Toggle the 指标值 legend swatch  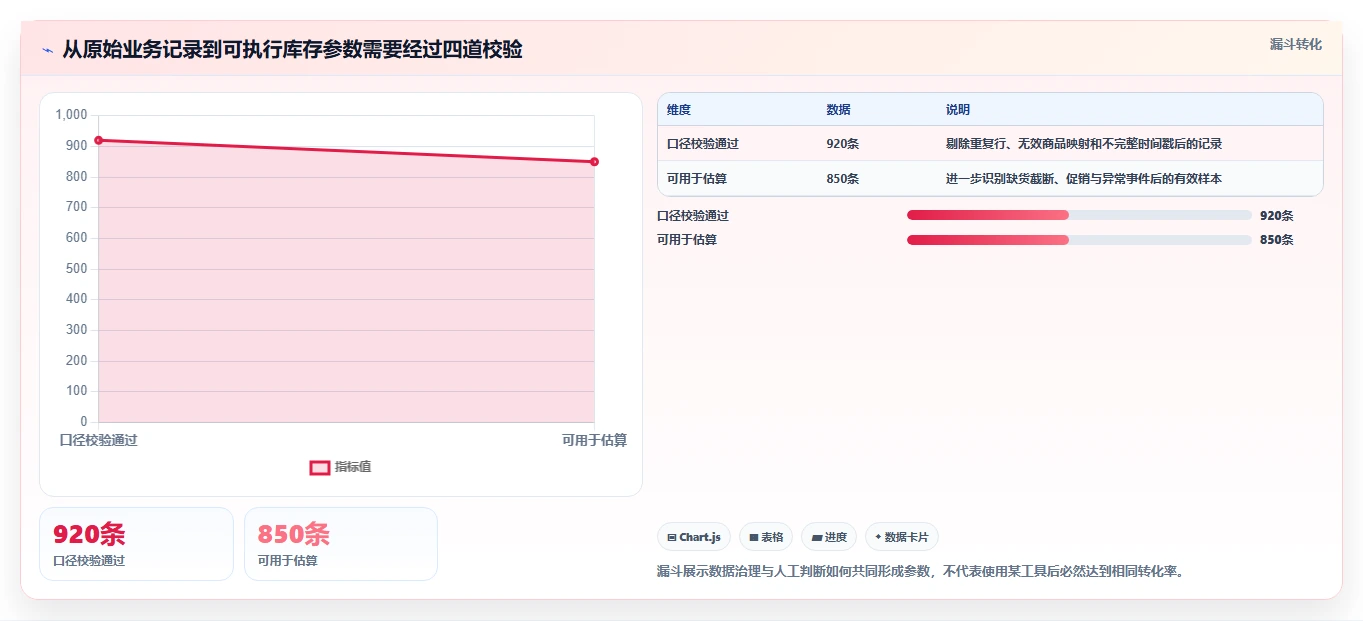[320, 467]
